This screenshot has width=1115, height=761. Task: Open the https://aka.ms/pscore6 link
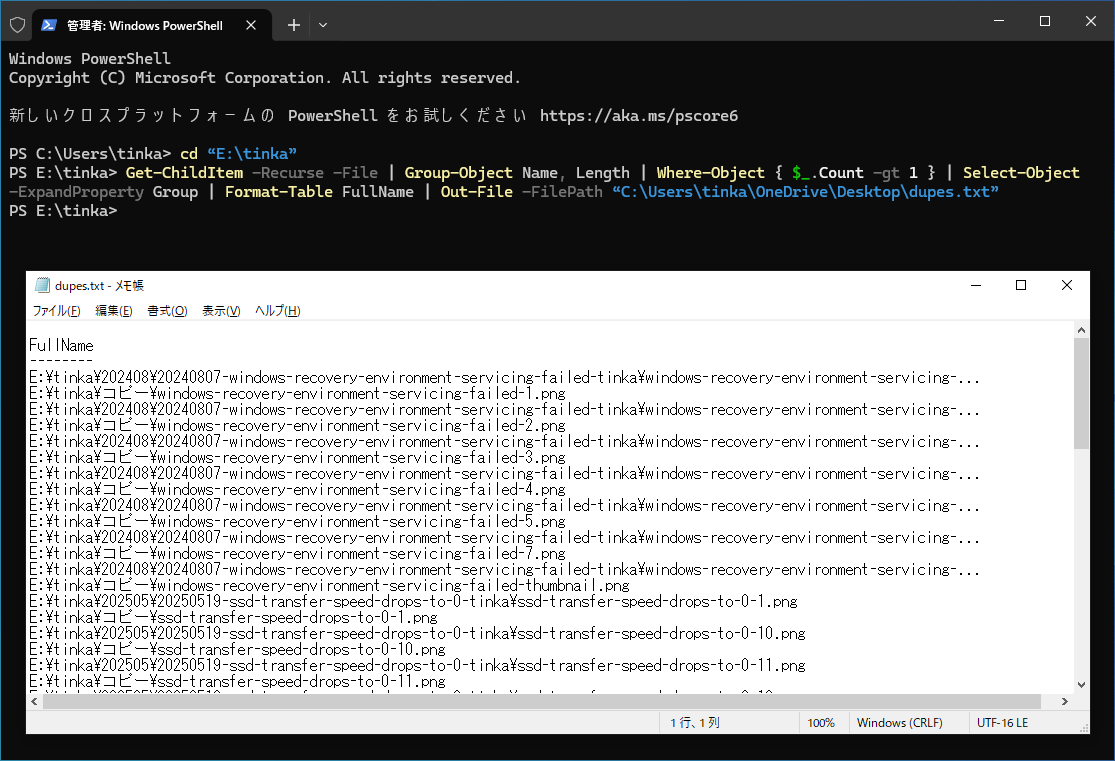(639, 115)
